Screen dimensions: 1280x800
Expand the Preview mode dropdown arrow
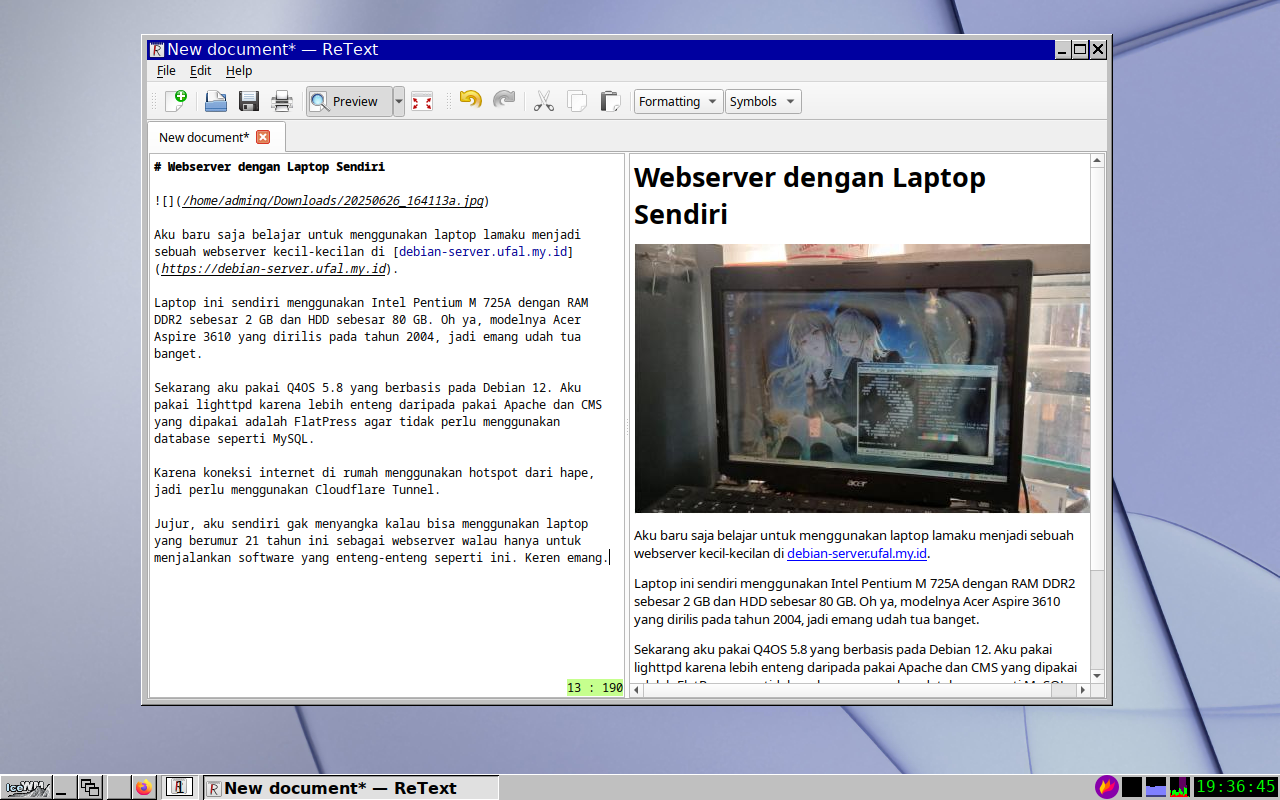click(x=398, y=101)
